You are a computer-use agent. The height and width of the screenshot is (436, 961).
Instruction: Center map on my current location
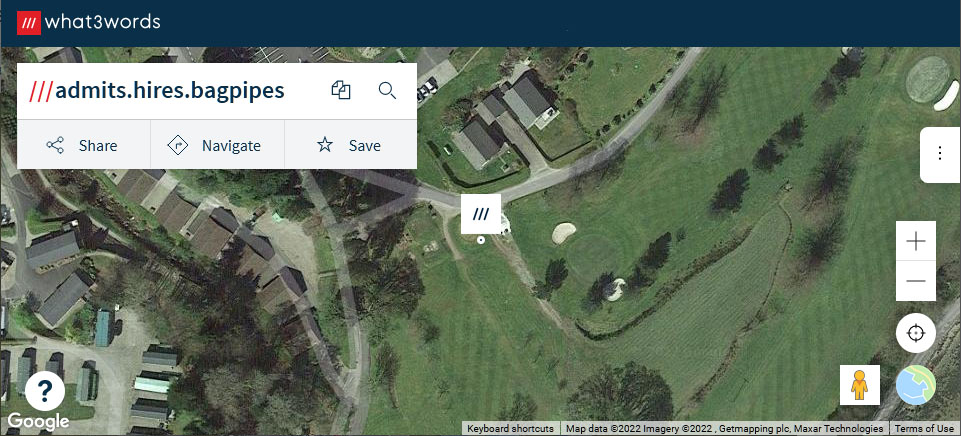tap(916, 333)
